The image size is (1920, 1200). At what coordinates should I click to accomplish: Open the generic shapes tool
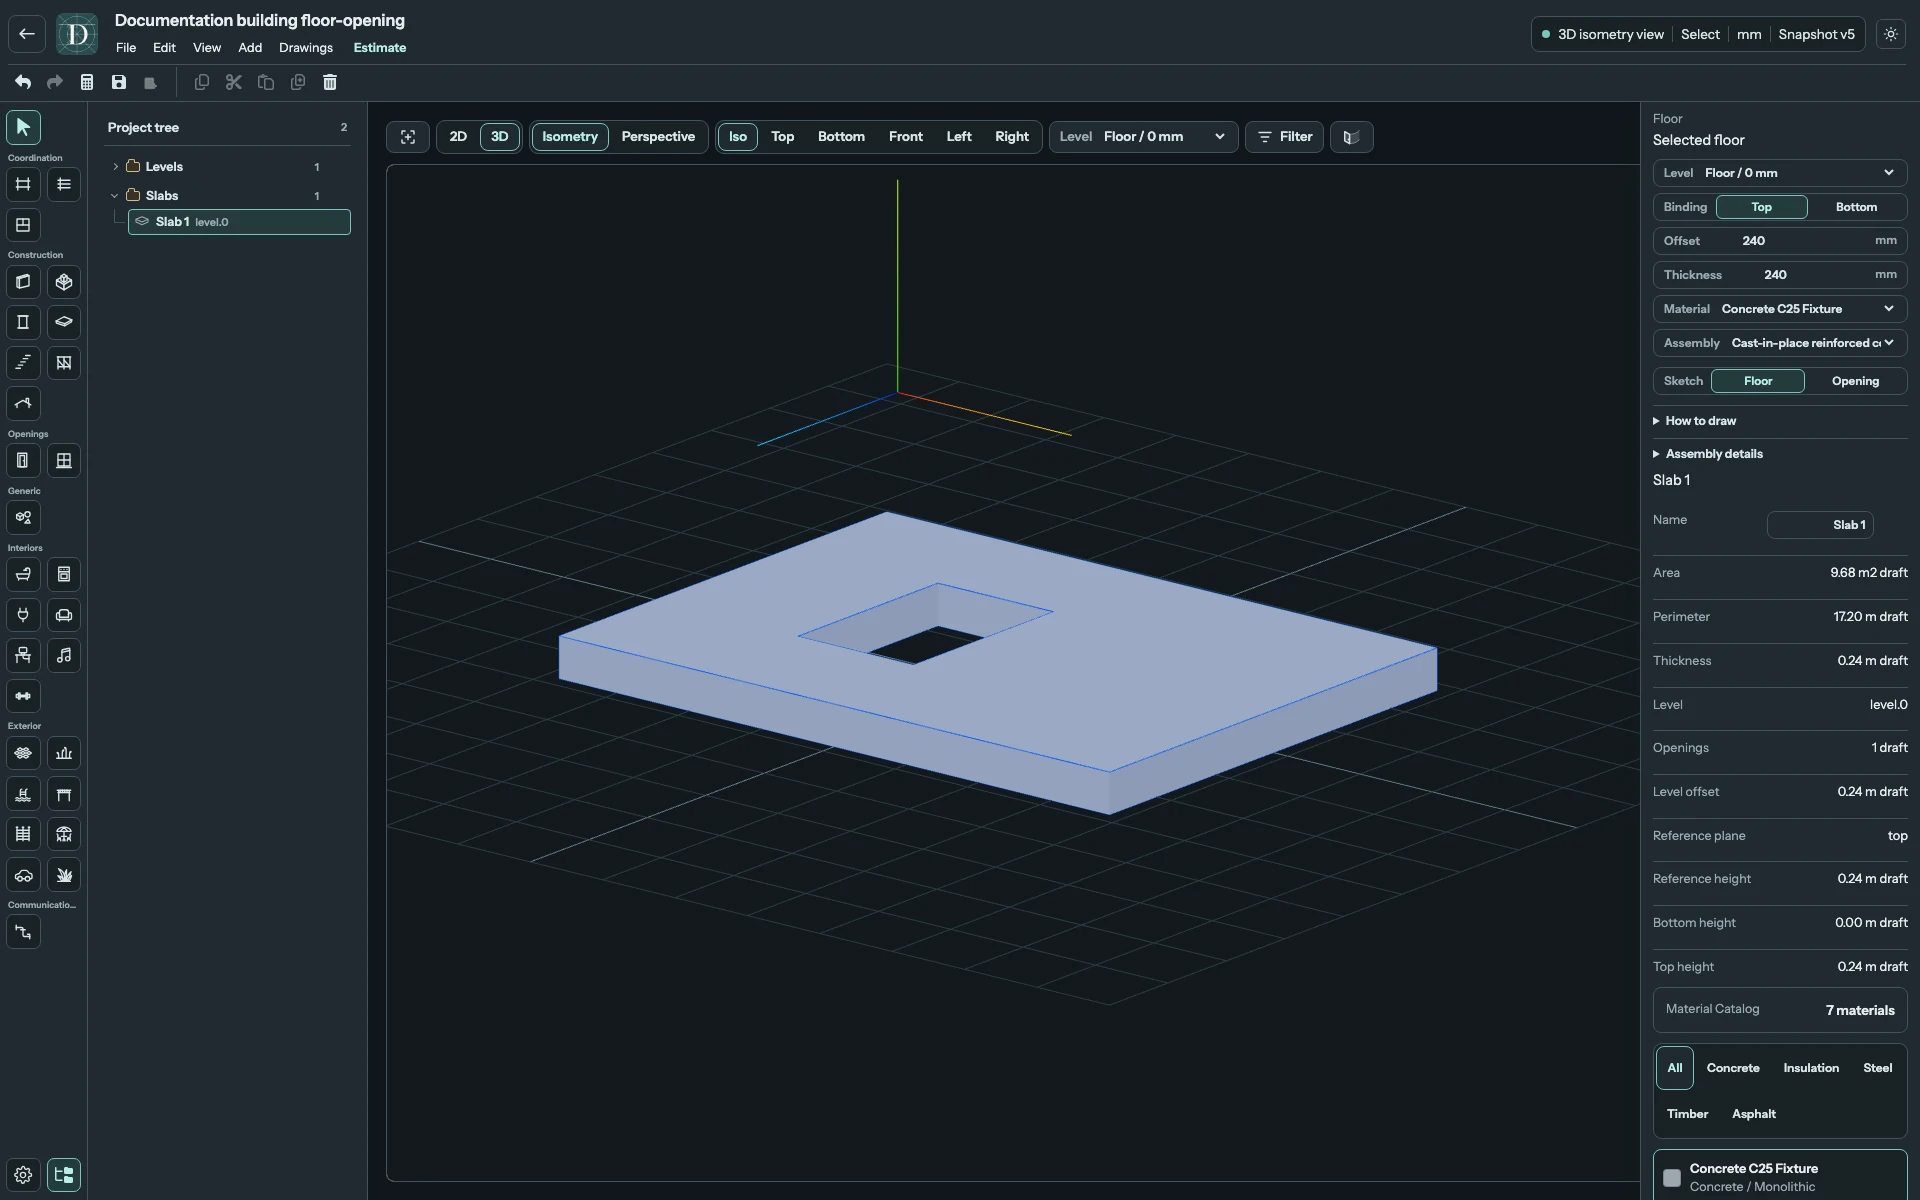click(x=23, y=518)
